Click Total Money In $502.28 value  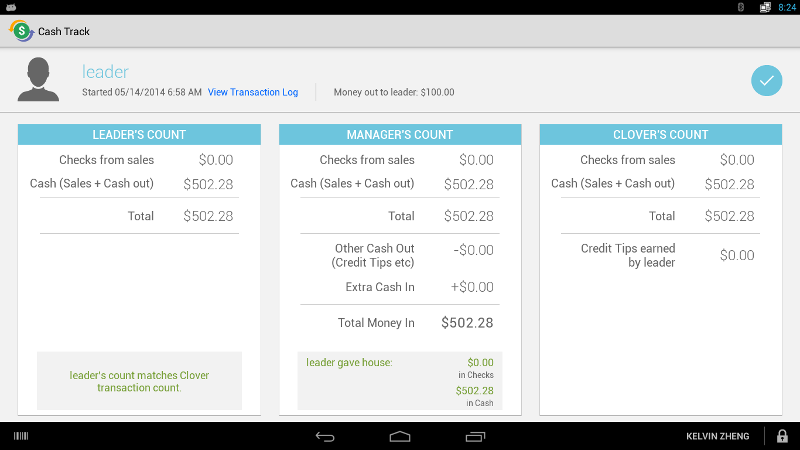[467, 323]
